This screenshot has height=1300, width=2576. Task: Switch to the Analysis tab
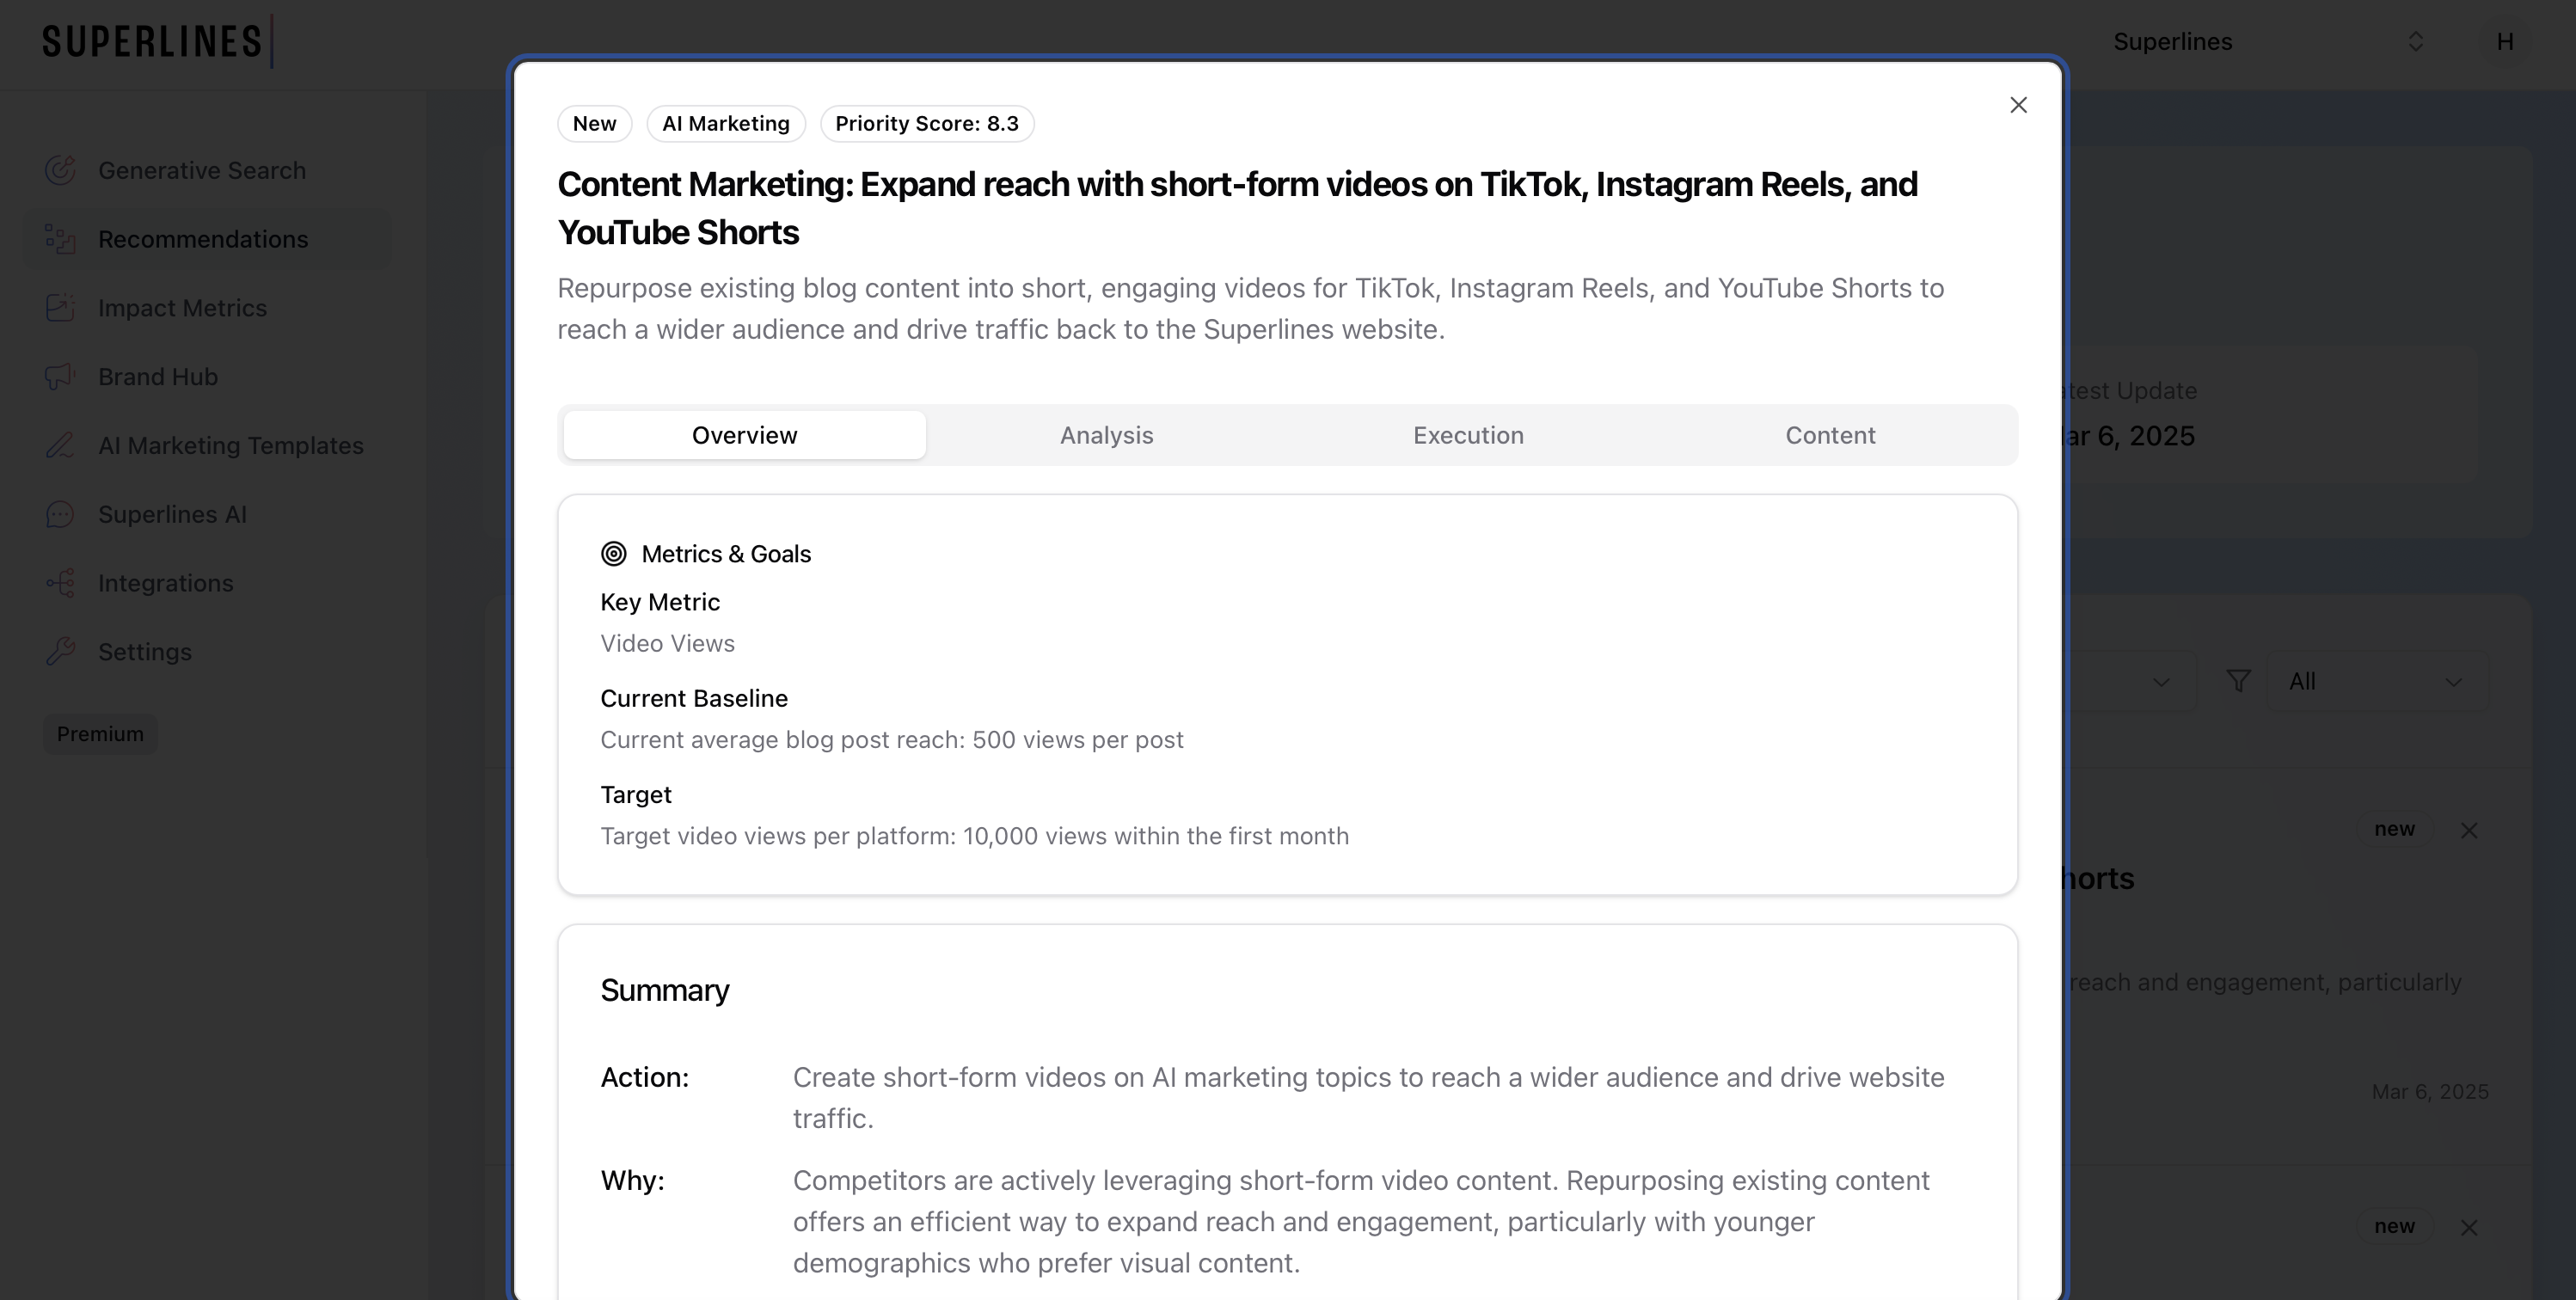point(1106,436)
